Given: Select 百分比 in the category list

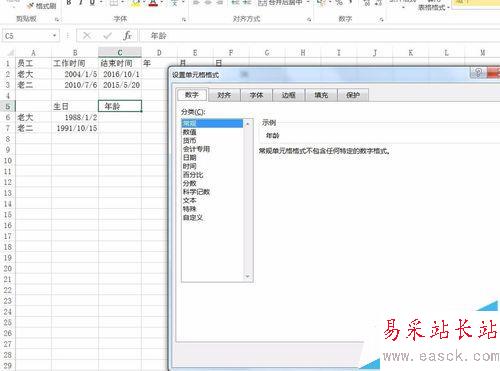Looking at the screenshot, I should click(x=212, y=175).
